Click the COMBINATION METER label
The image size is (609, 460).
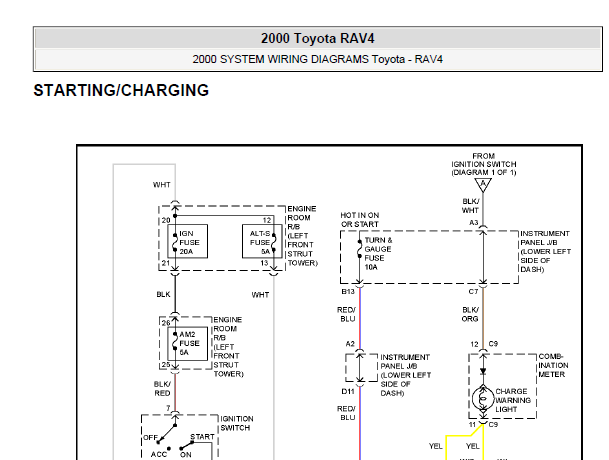(x=553, y=365)
